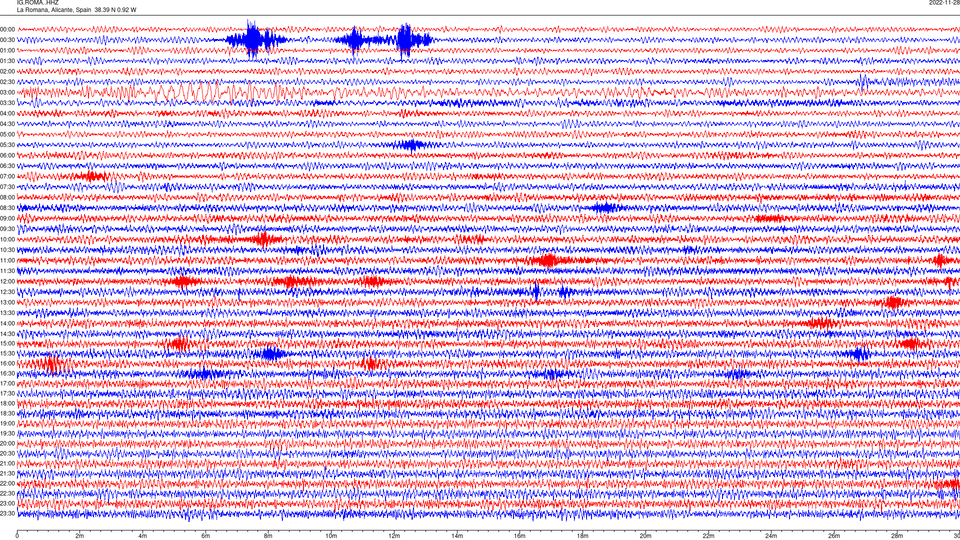Click the 20:00 row label
This screenshot has width=960, height=540.
click(7, 443)
